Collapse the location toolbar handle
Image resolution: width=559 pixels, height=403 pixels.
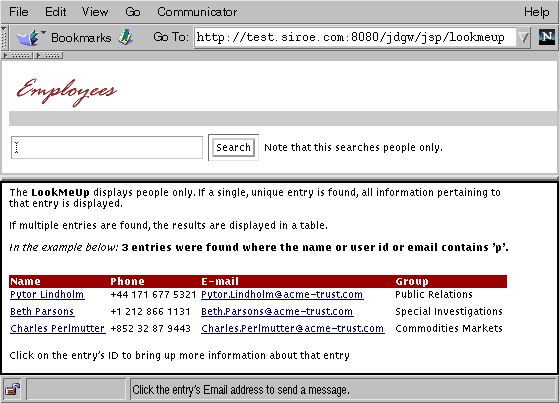pyautogui.click(x=4, y=37)
